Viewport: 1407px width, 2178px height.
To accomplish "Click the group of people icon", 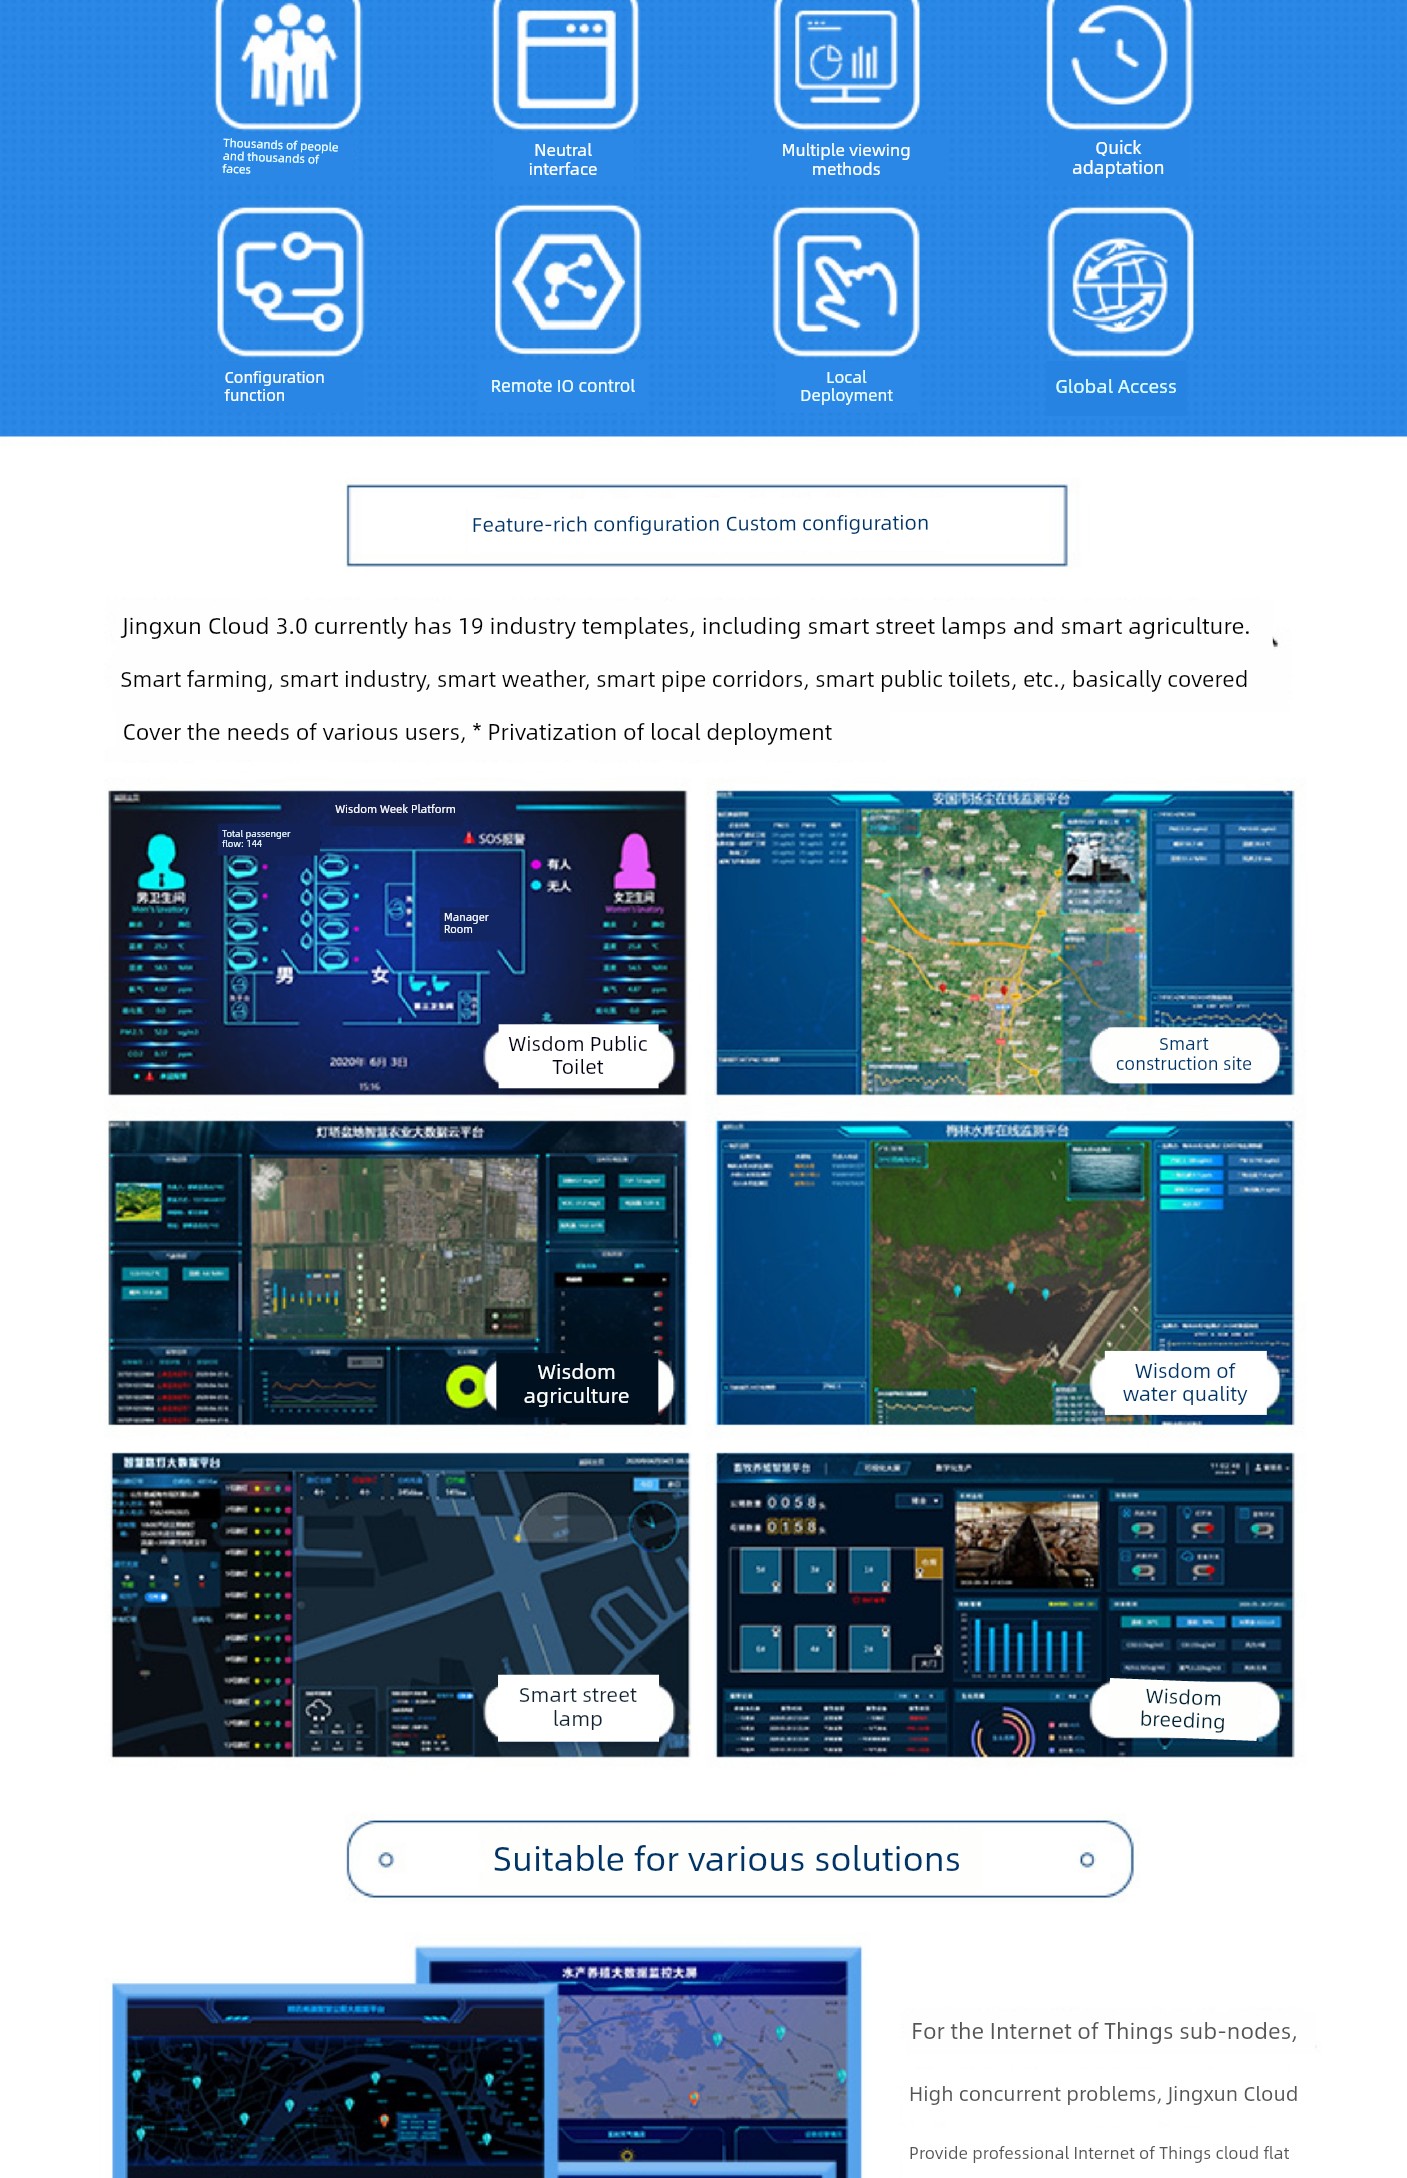I will pos(288,62).
